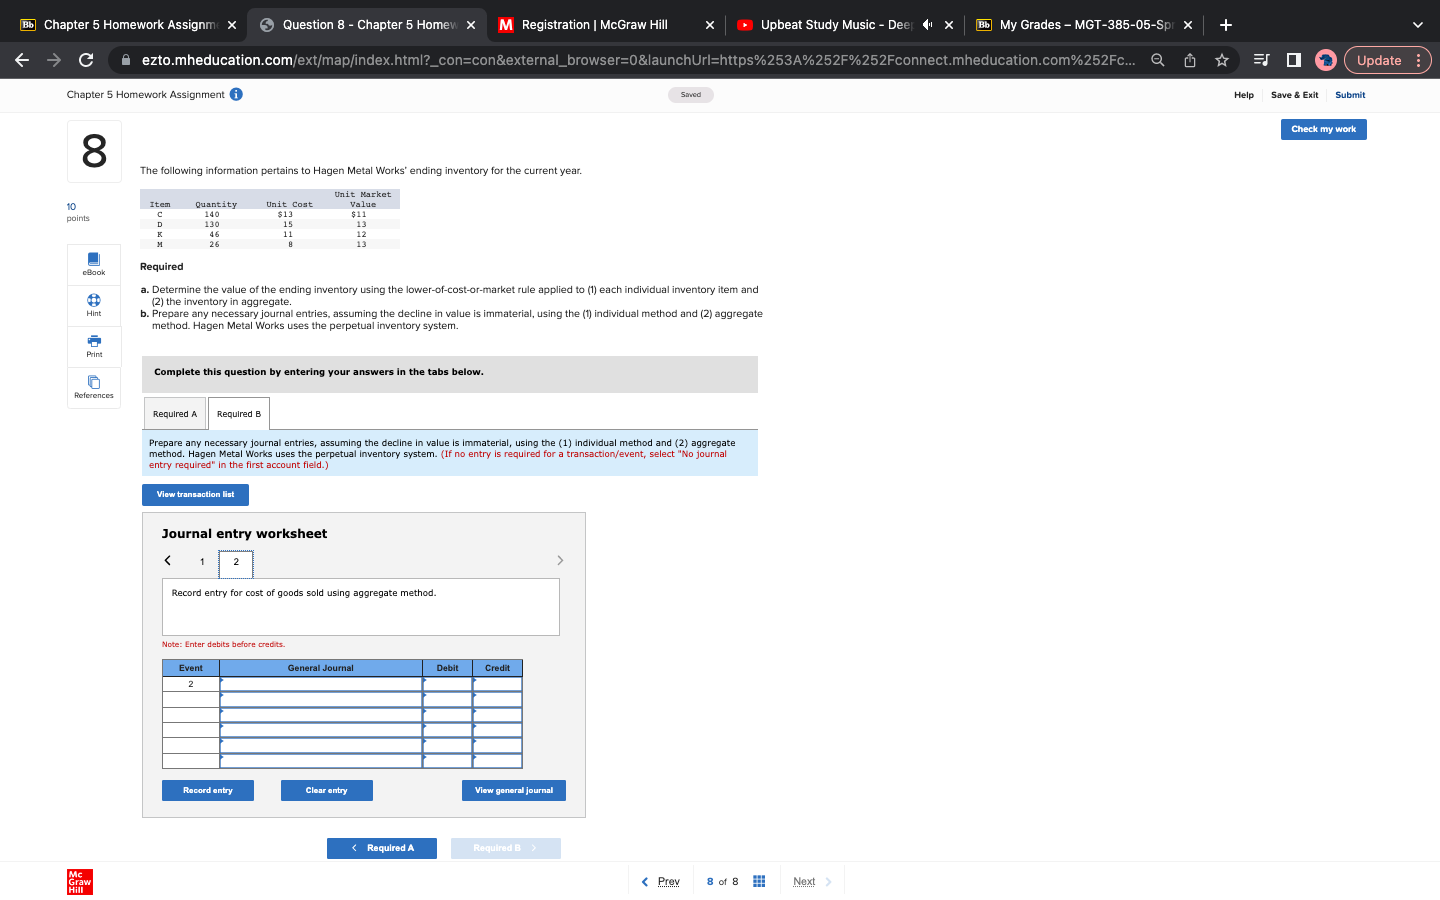Viewport: 1440px width, 900px height.
Task: Click the Clear entry button
Action: pyautogui.click(x=327, y=791)
